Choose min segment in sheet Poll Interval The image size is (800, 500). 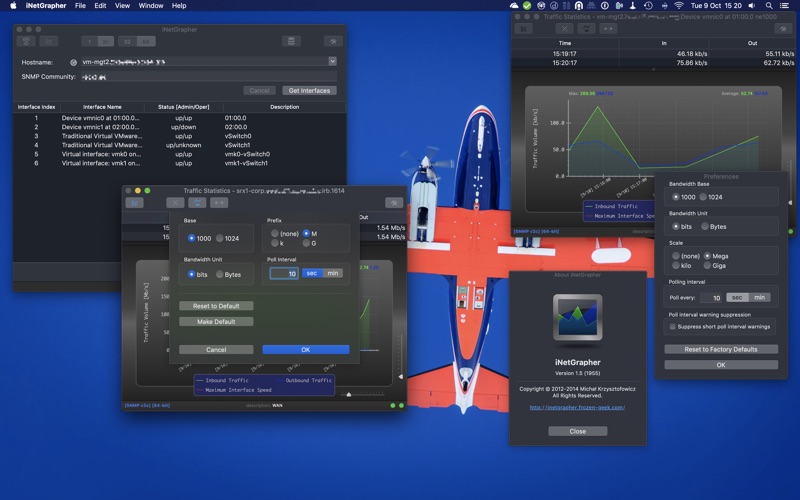coord(333,273)
